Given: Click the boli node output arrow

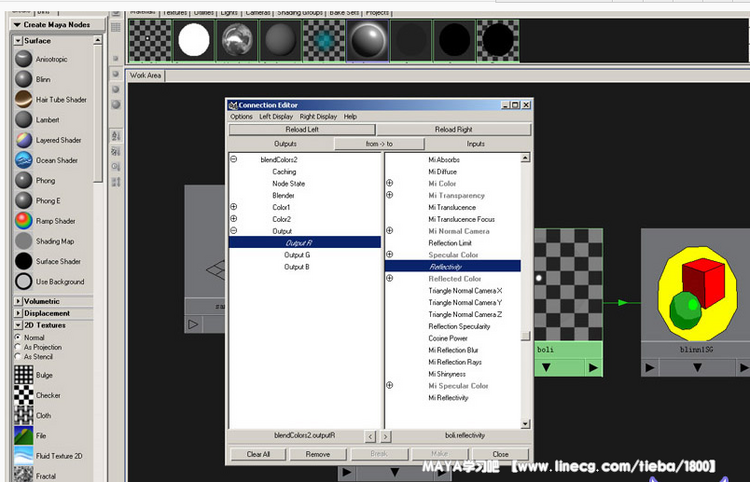Looking at the screenshot, I should (x=593, y=368).
